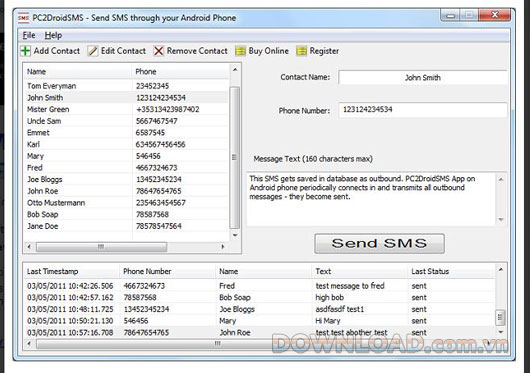Click history text 'Hi Mary'

[x=328, y=321]
